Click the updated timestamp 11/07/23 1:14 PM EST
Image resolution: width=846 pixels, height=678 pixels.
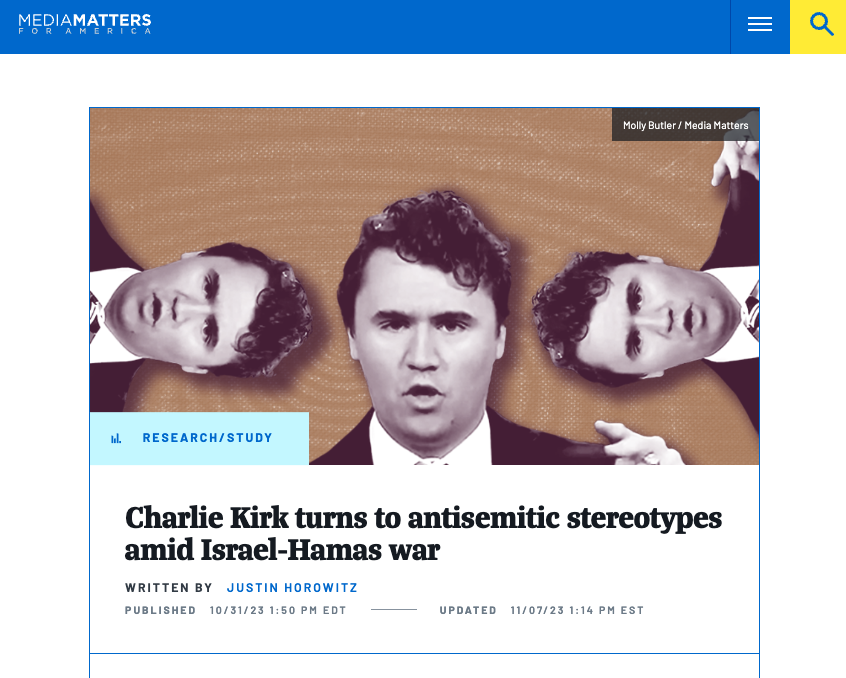577,610
